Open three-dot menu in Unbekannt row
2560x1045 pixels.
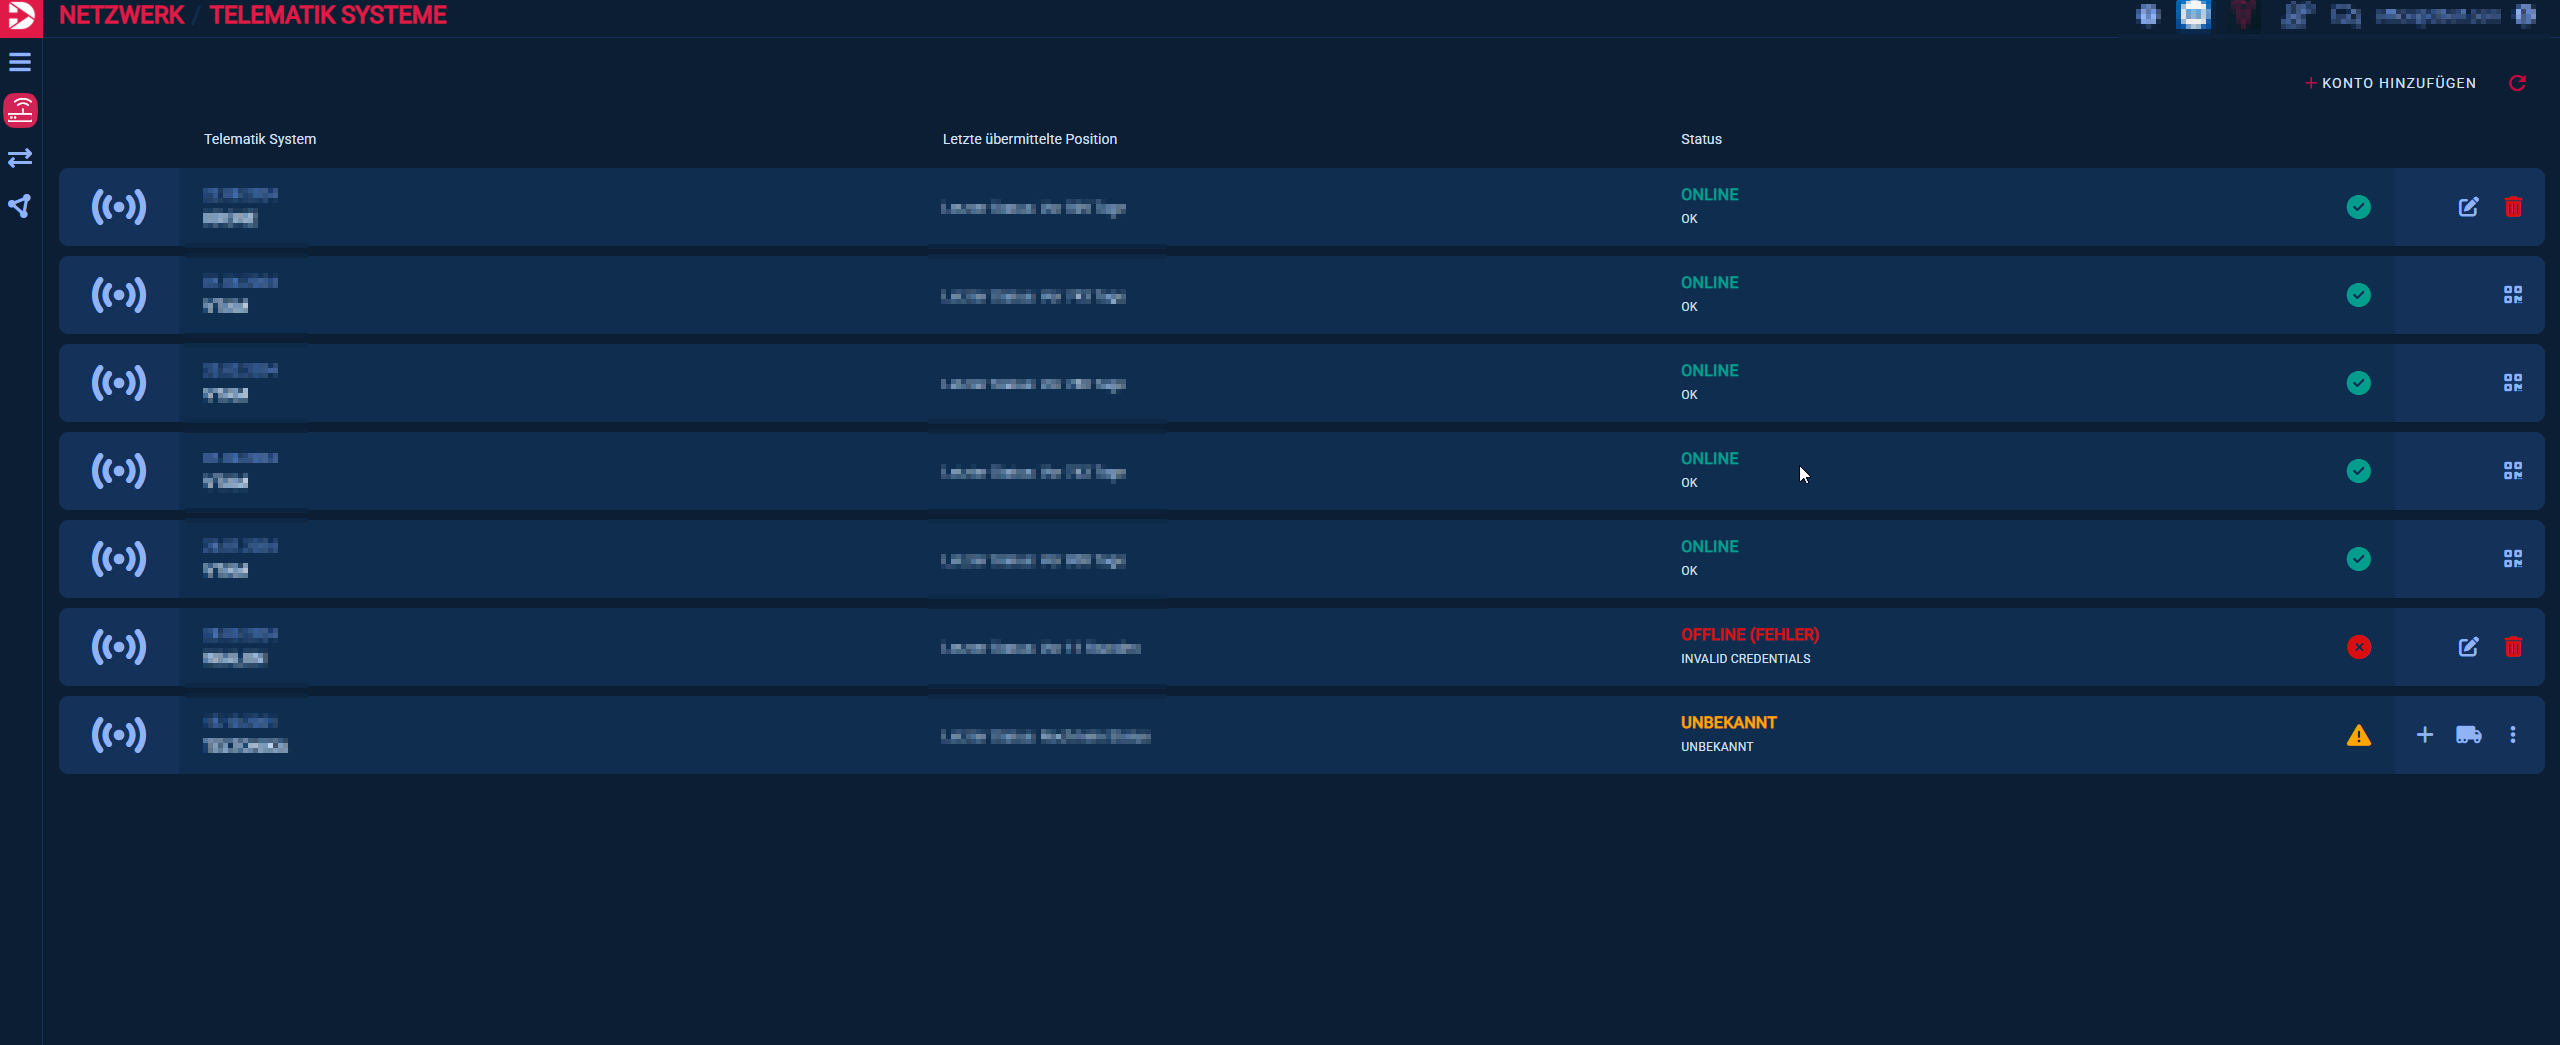point(2512,735)
